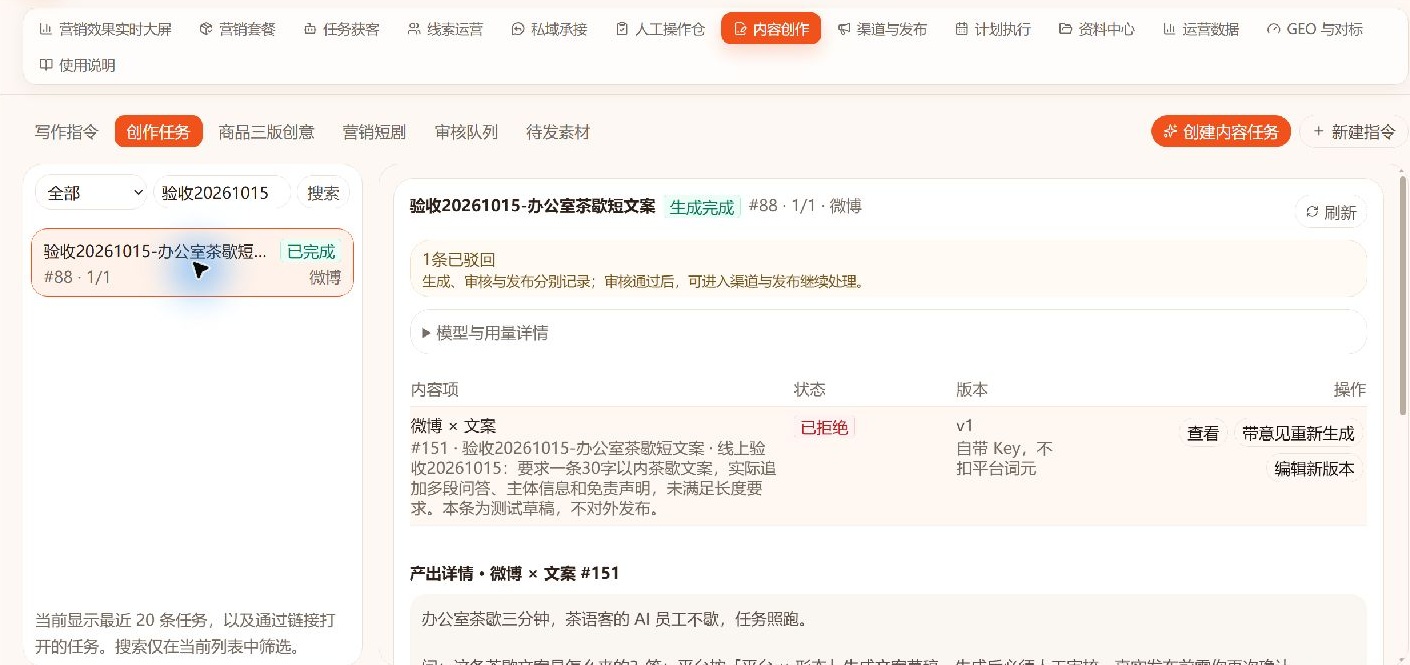1410x665 pixels.
Task: Click 微博 × 文案 content item title
Action: (453, 426)
